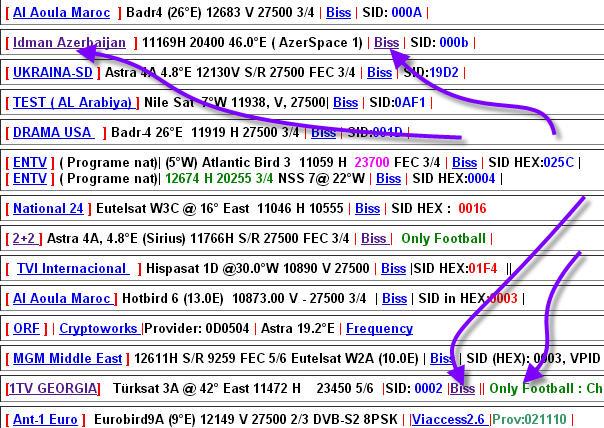
Task: Open the 1TV GEORGIA channel link
Action: [x=53, y=388]
